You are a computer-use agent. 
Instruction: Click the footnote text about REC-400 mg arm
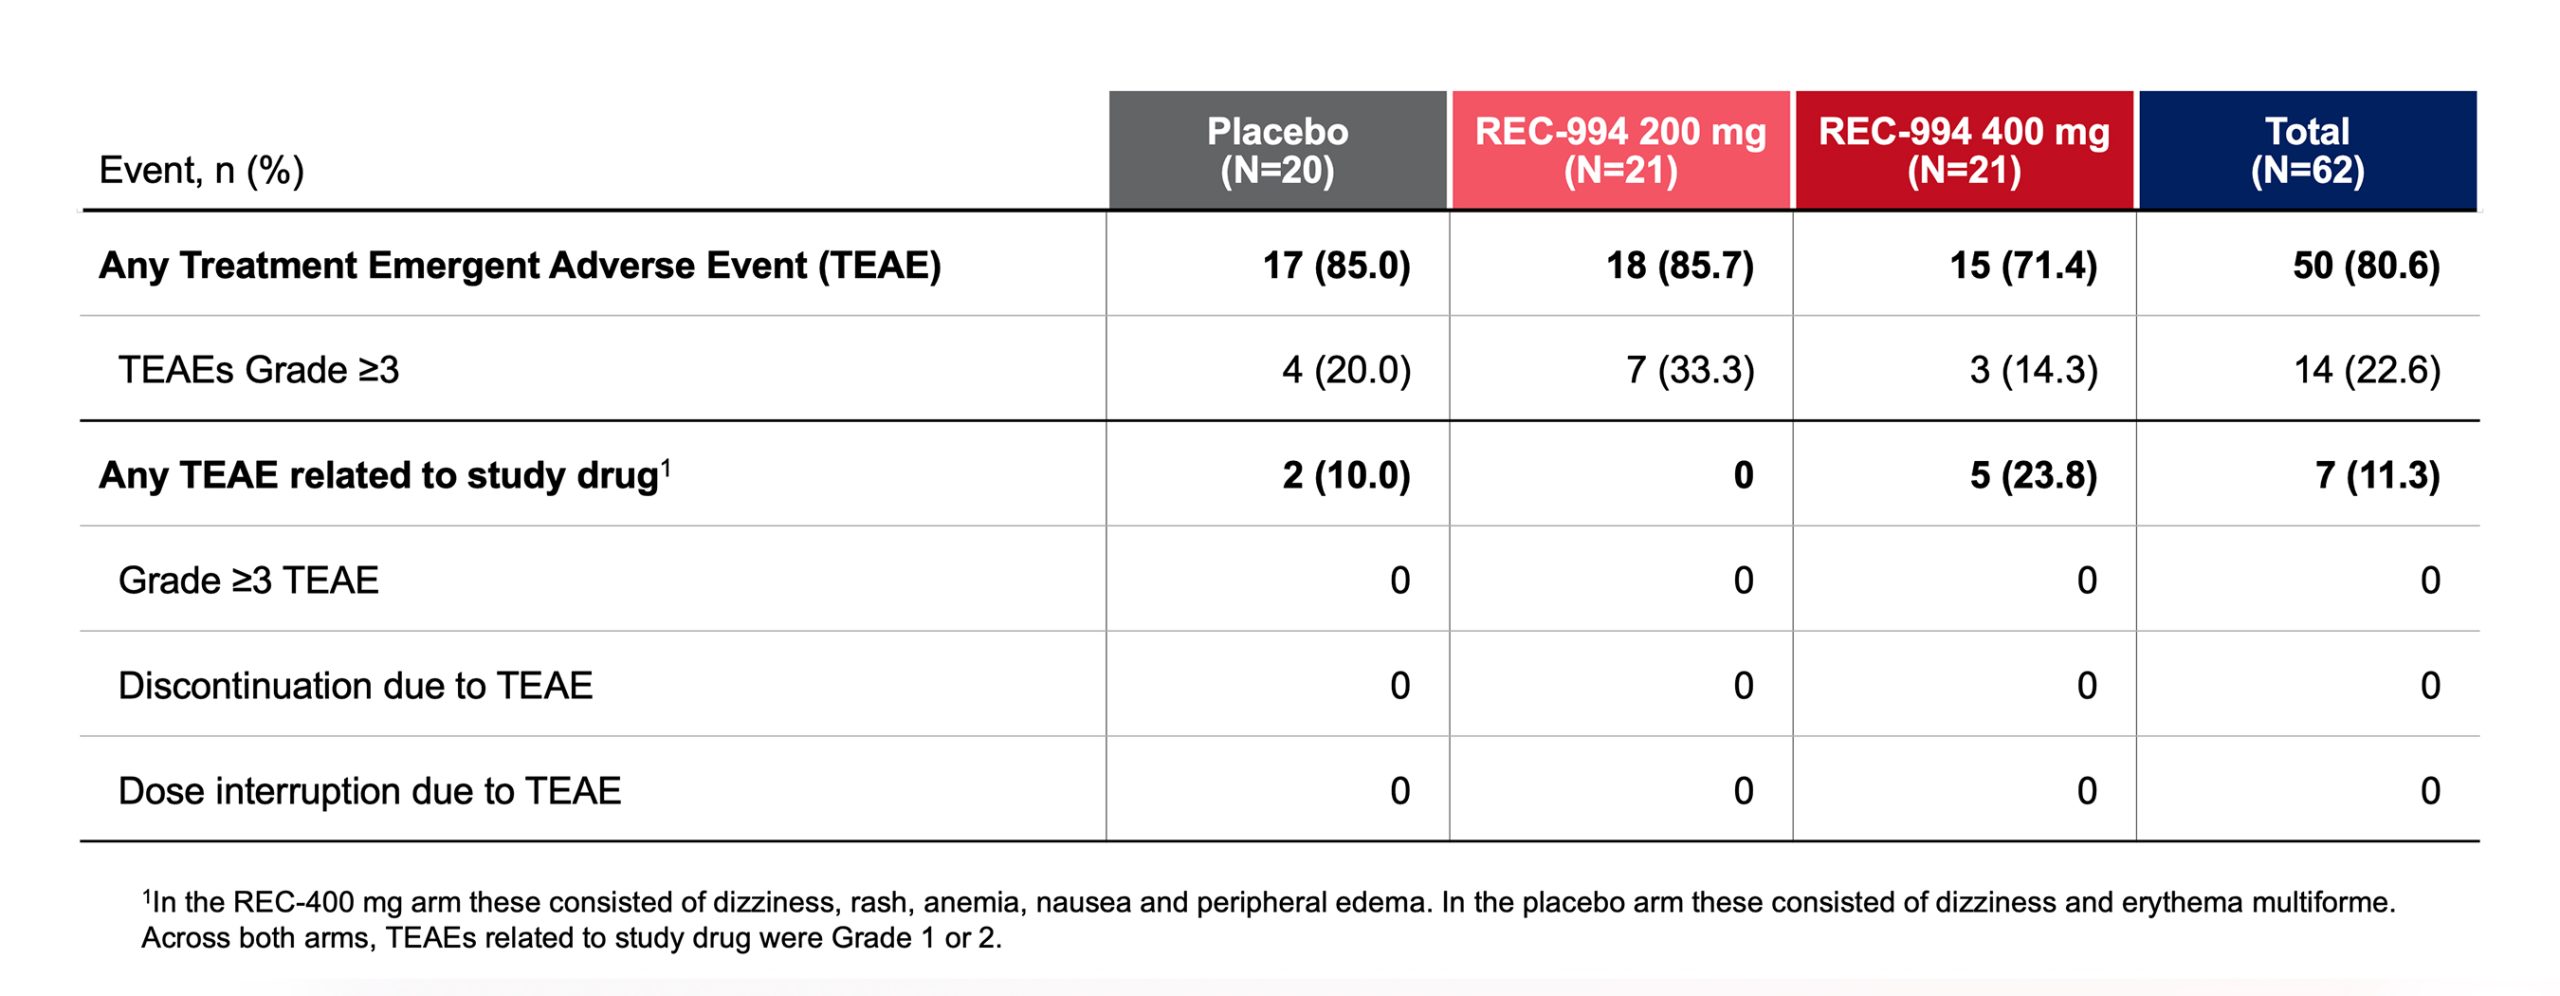click(1268, 920)
